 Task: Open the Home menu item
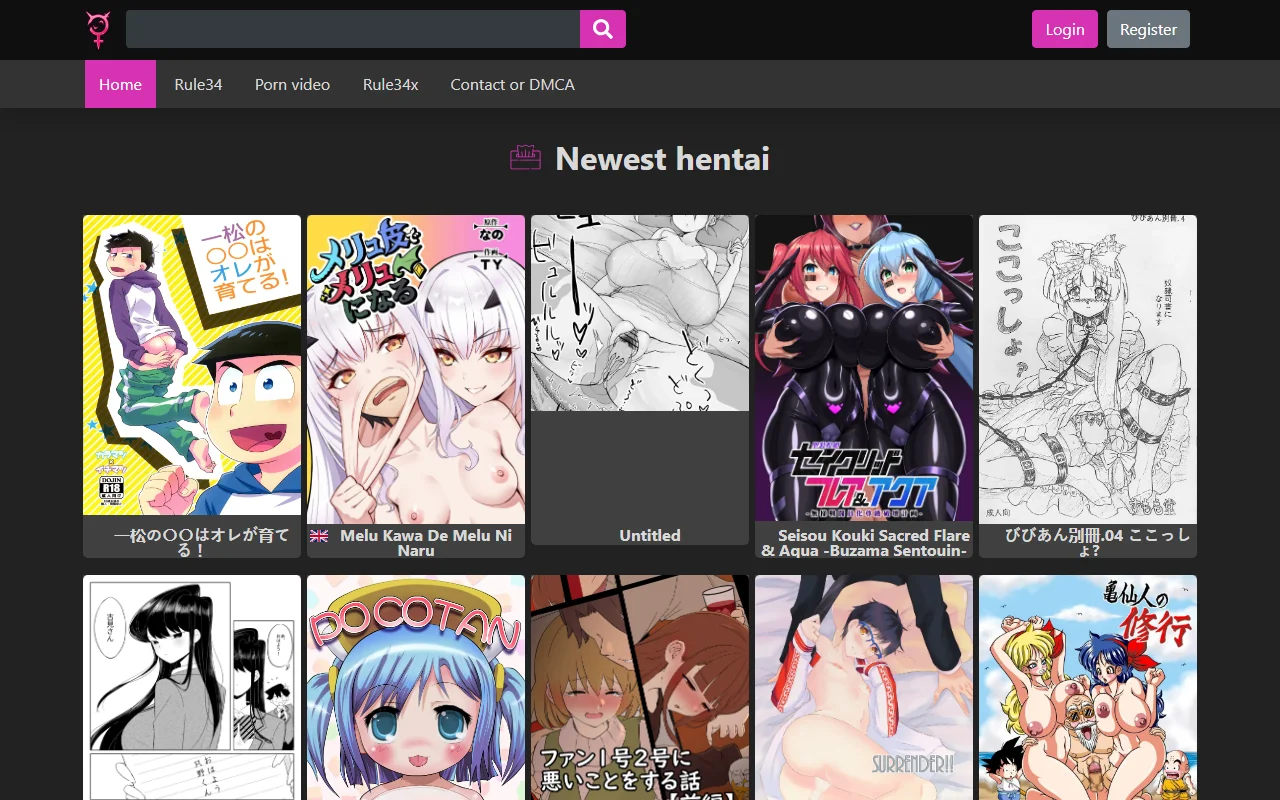(120, 84)
